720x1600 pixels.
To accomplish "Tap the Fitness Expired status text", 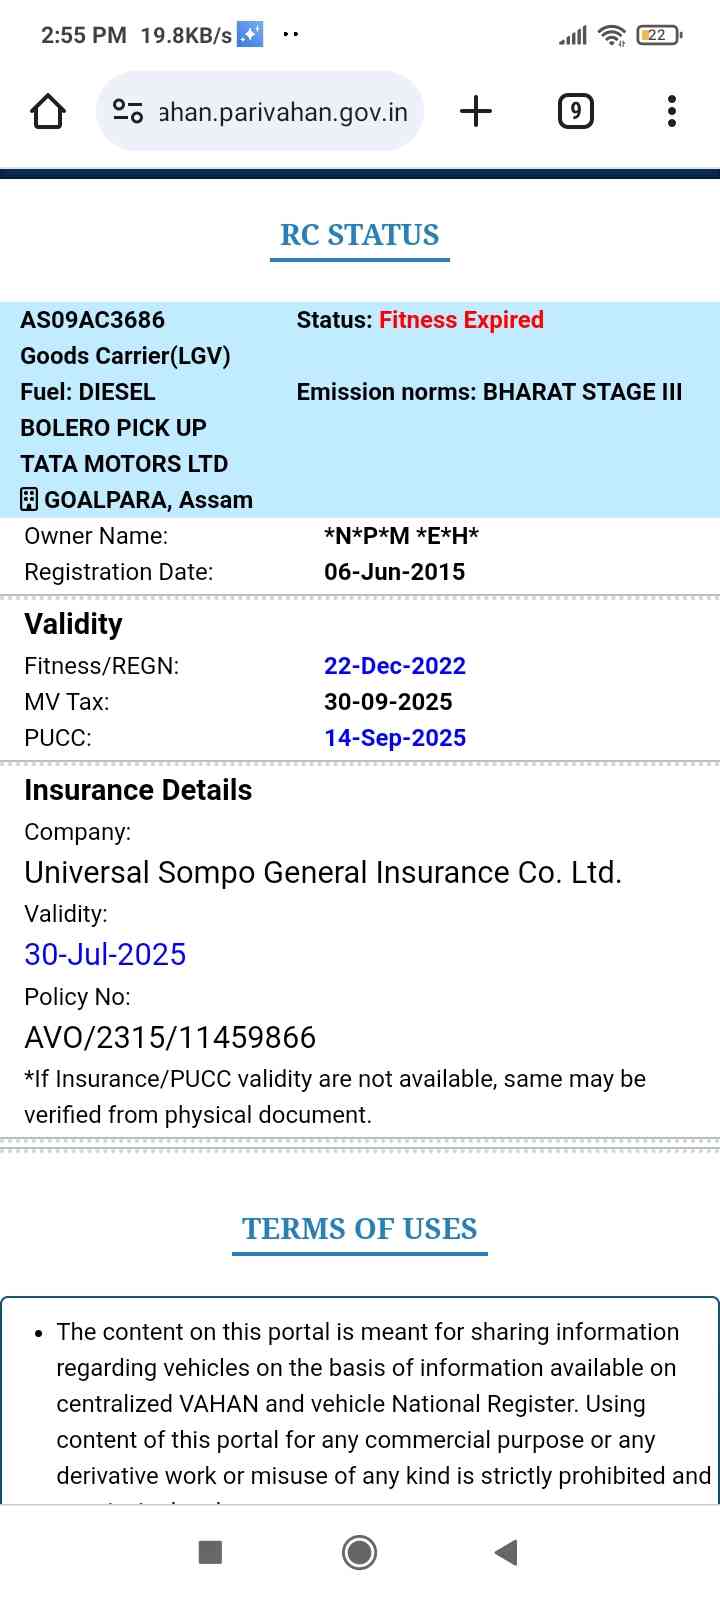I will tap(461, 320).
